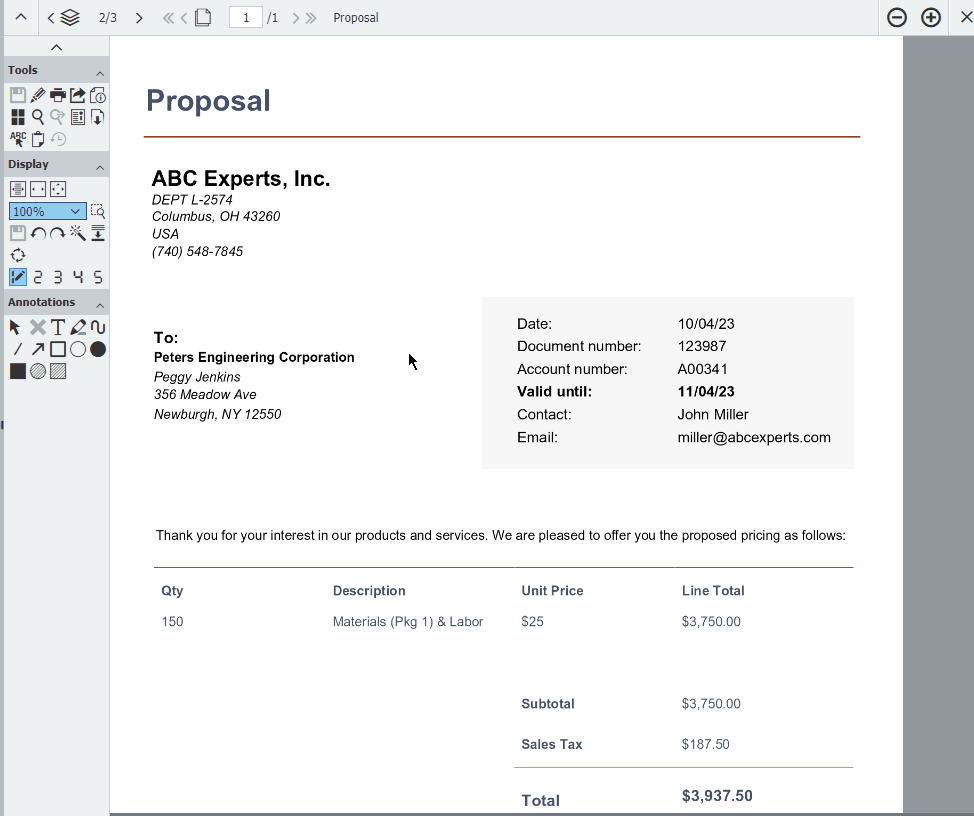This screenshot has height=816, width=974.
Task: Switch to annotation layer 2
Action: coord(38,277)
